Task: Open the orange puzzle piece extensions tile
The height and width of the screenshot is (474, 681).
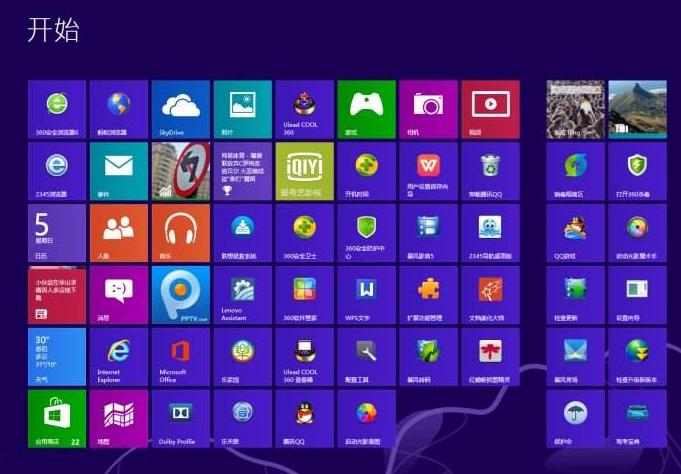Action: click(x=428, y=295)
